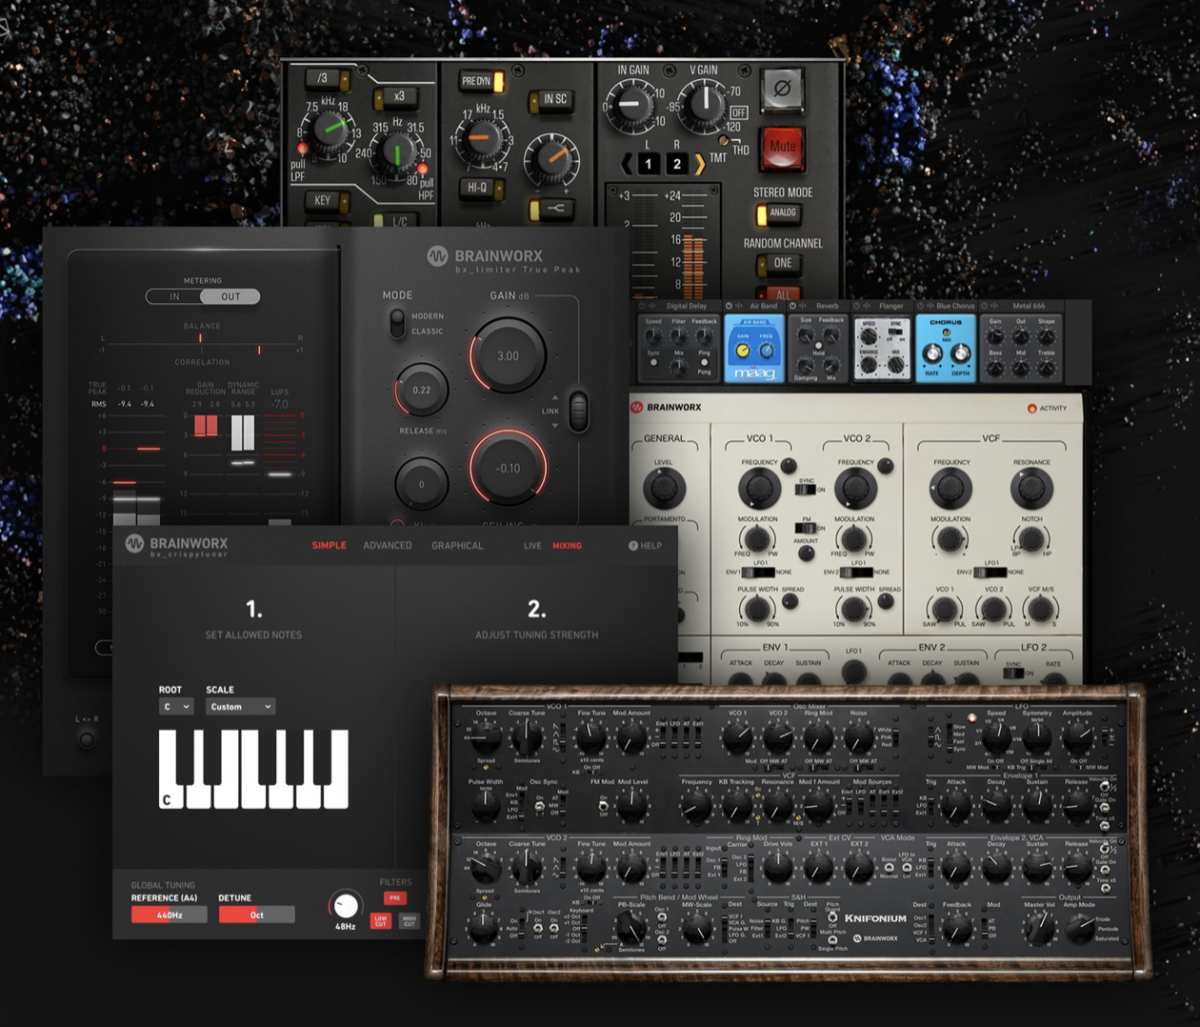Open the SIMPLE tab in bx_crispytuner
1200x1027 pixels.
coord(329,545)
